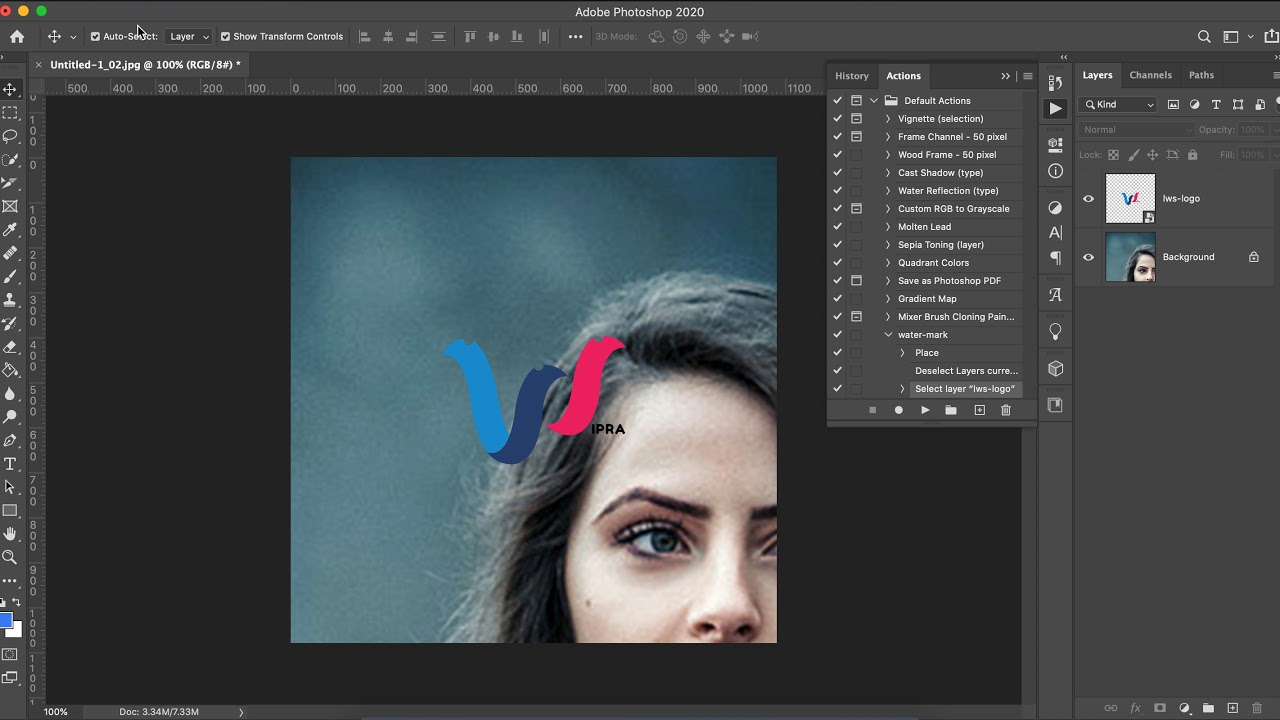
Task: Create a new action
Action: click(x=979, y=410)
